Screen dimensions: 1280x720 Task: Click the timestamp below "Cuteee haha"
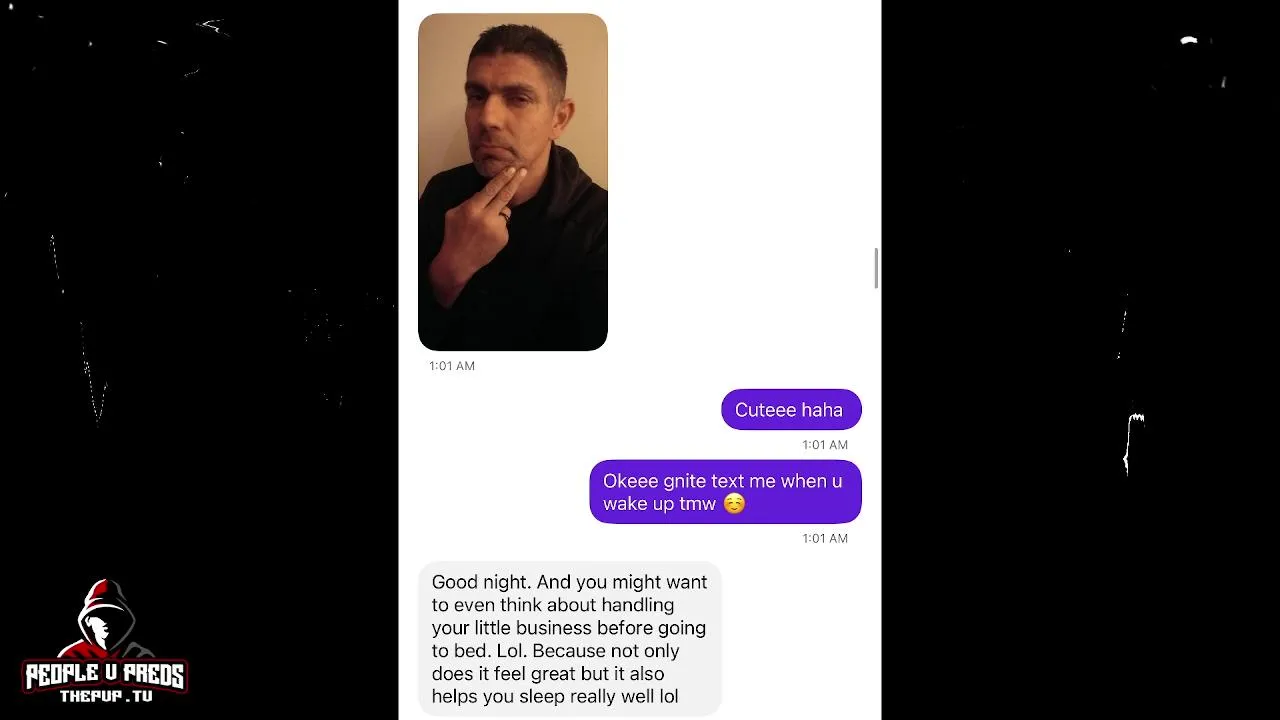(825, 445)
